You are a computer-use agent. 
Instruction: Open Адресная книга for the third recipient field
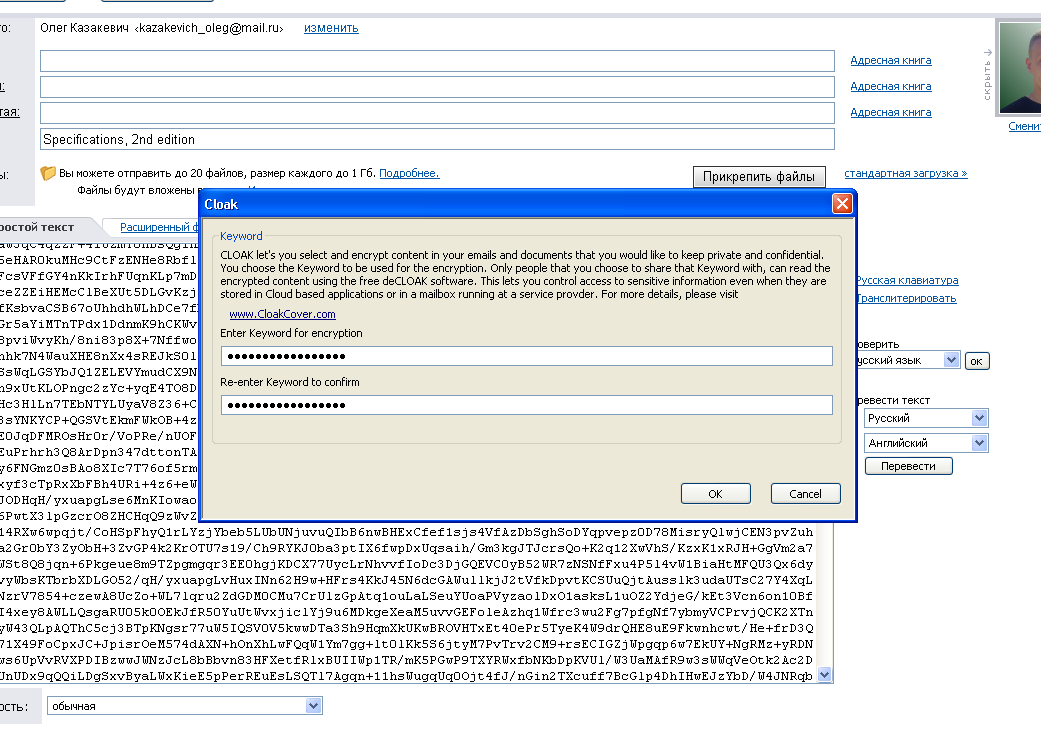pyautogui.click(x=890, y=112)
